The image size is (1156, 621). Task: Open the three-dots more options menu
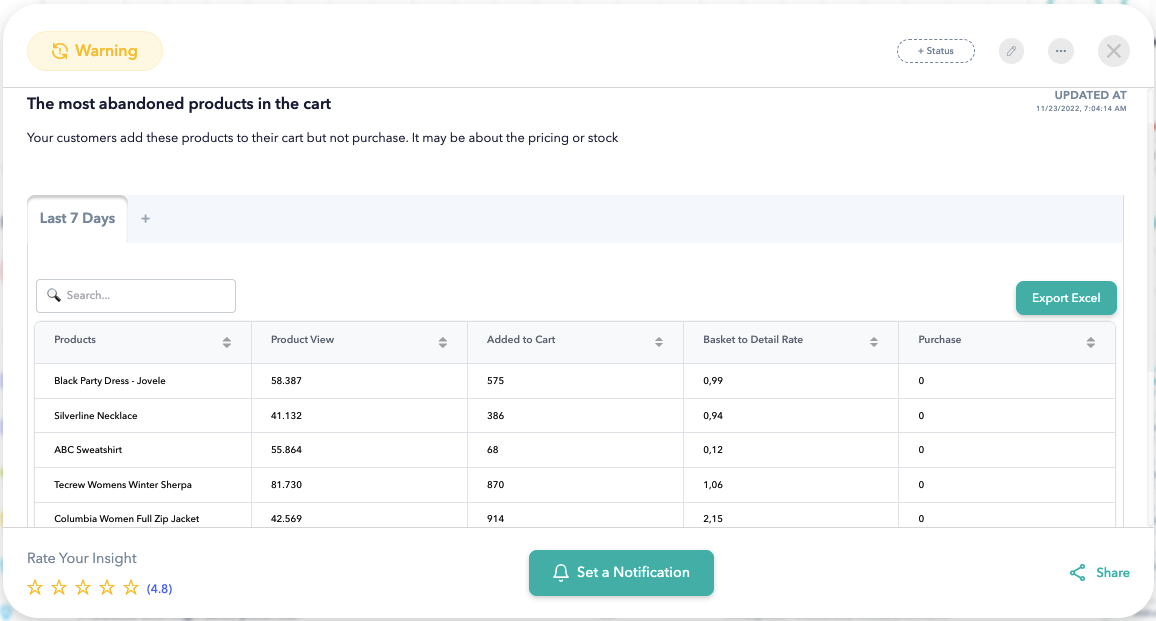click(1061, 51)
